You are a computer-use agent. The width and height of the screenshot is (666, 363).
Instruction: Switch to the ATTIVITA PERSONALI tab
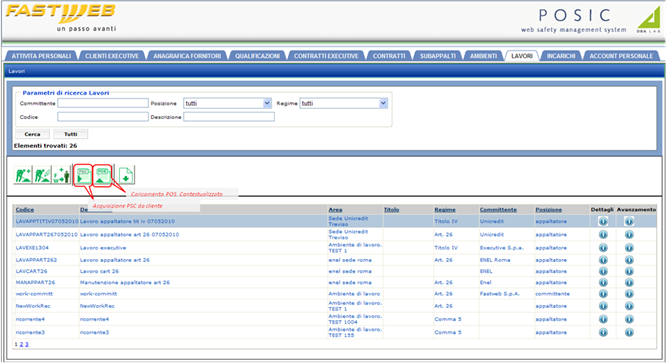tap(41, 56)
